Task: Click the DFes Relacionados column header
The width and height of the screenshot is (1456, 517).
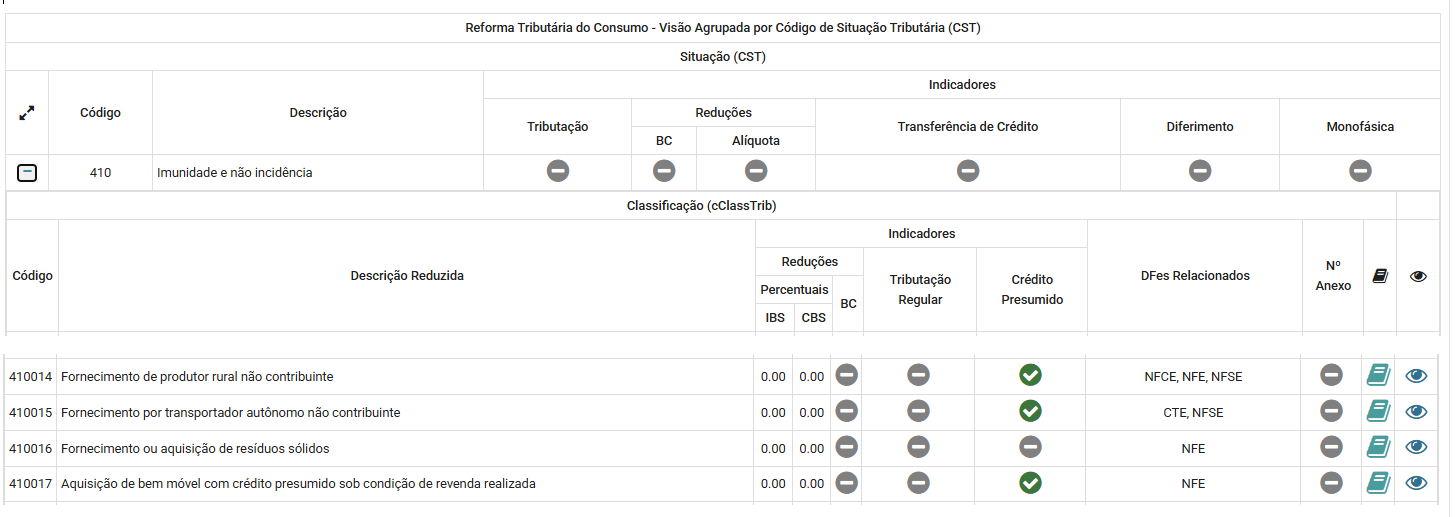Action: (1194, 276)
